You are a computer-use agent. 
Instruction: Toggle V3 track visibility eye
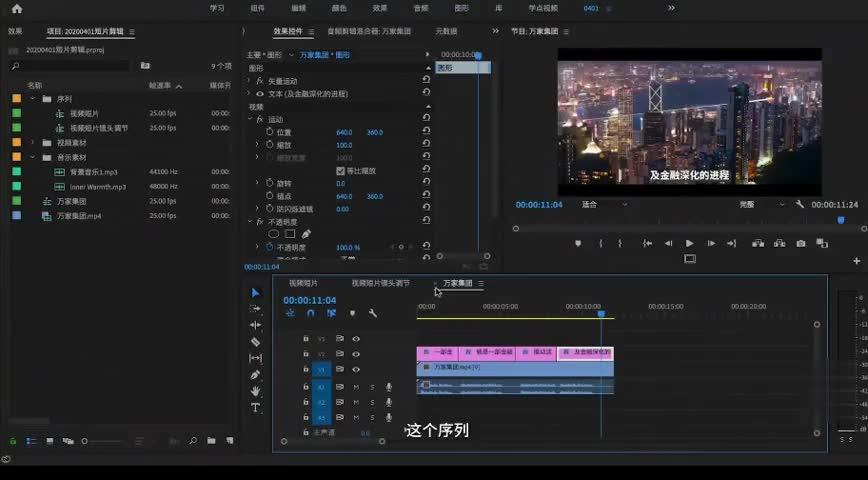coord(356,338)
